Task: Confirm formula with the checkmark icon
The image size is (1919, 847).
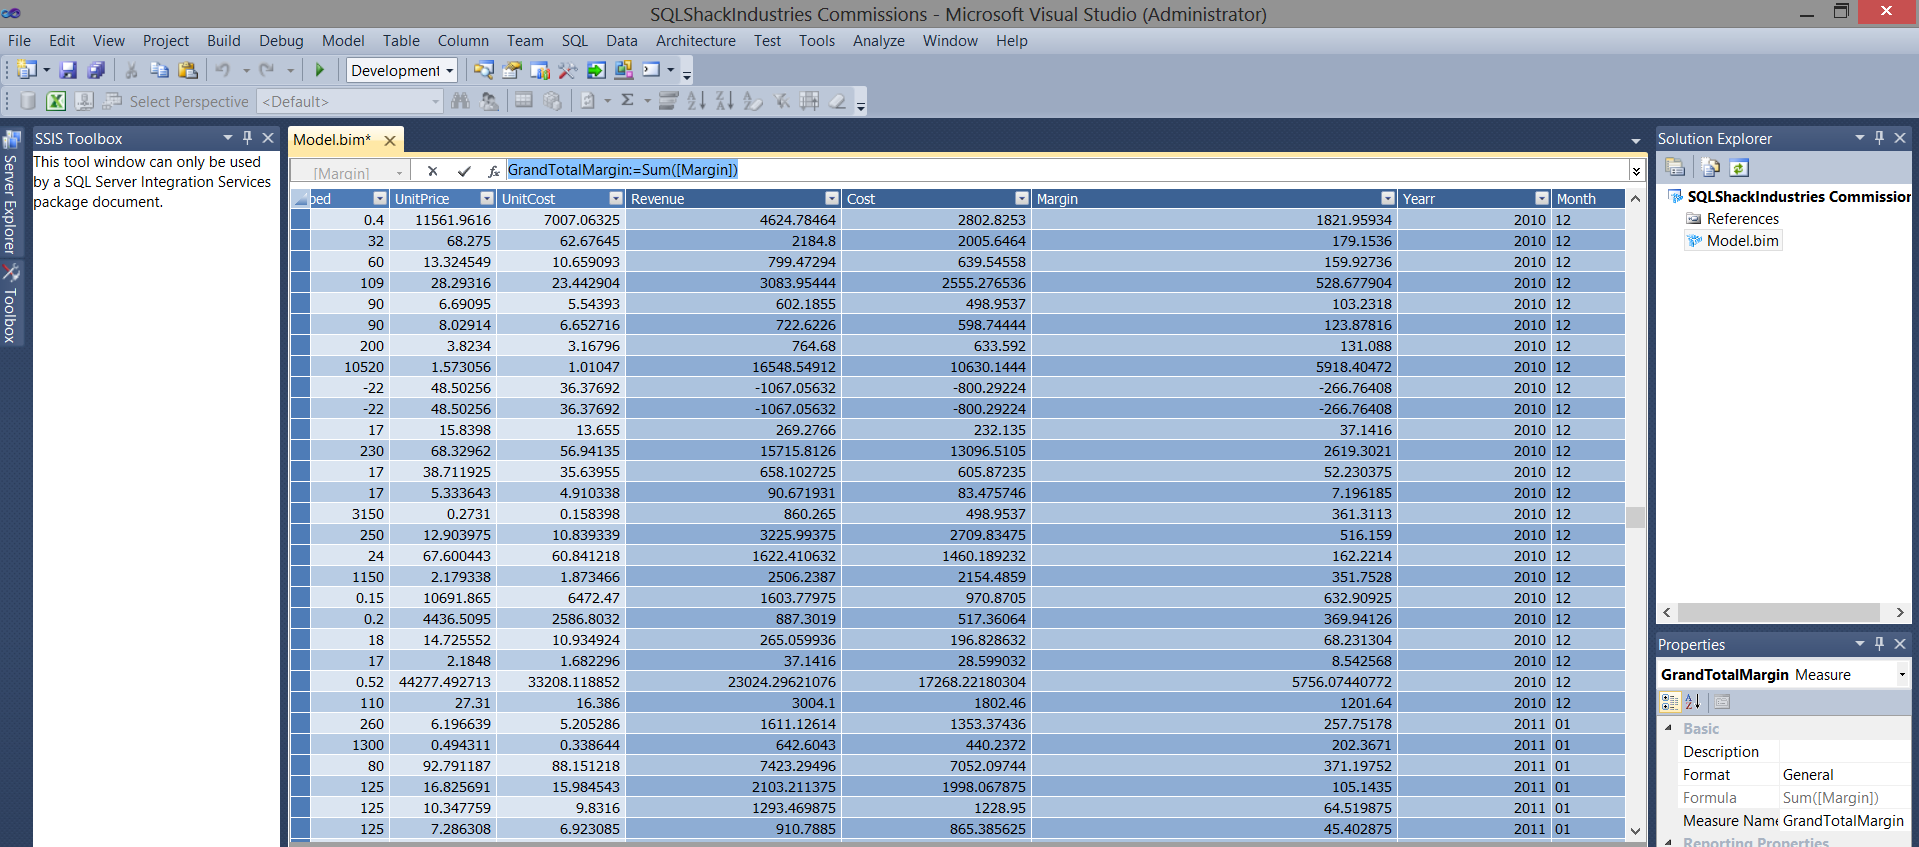Action: pos(464,171)
